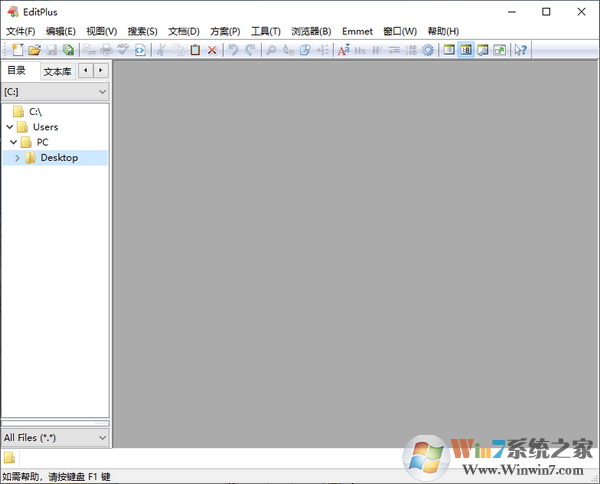This screenshot has width=600, height=484.
Task: Toggle the directory window toolbar icon
Action: [449, 50]
